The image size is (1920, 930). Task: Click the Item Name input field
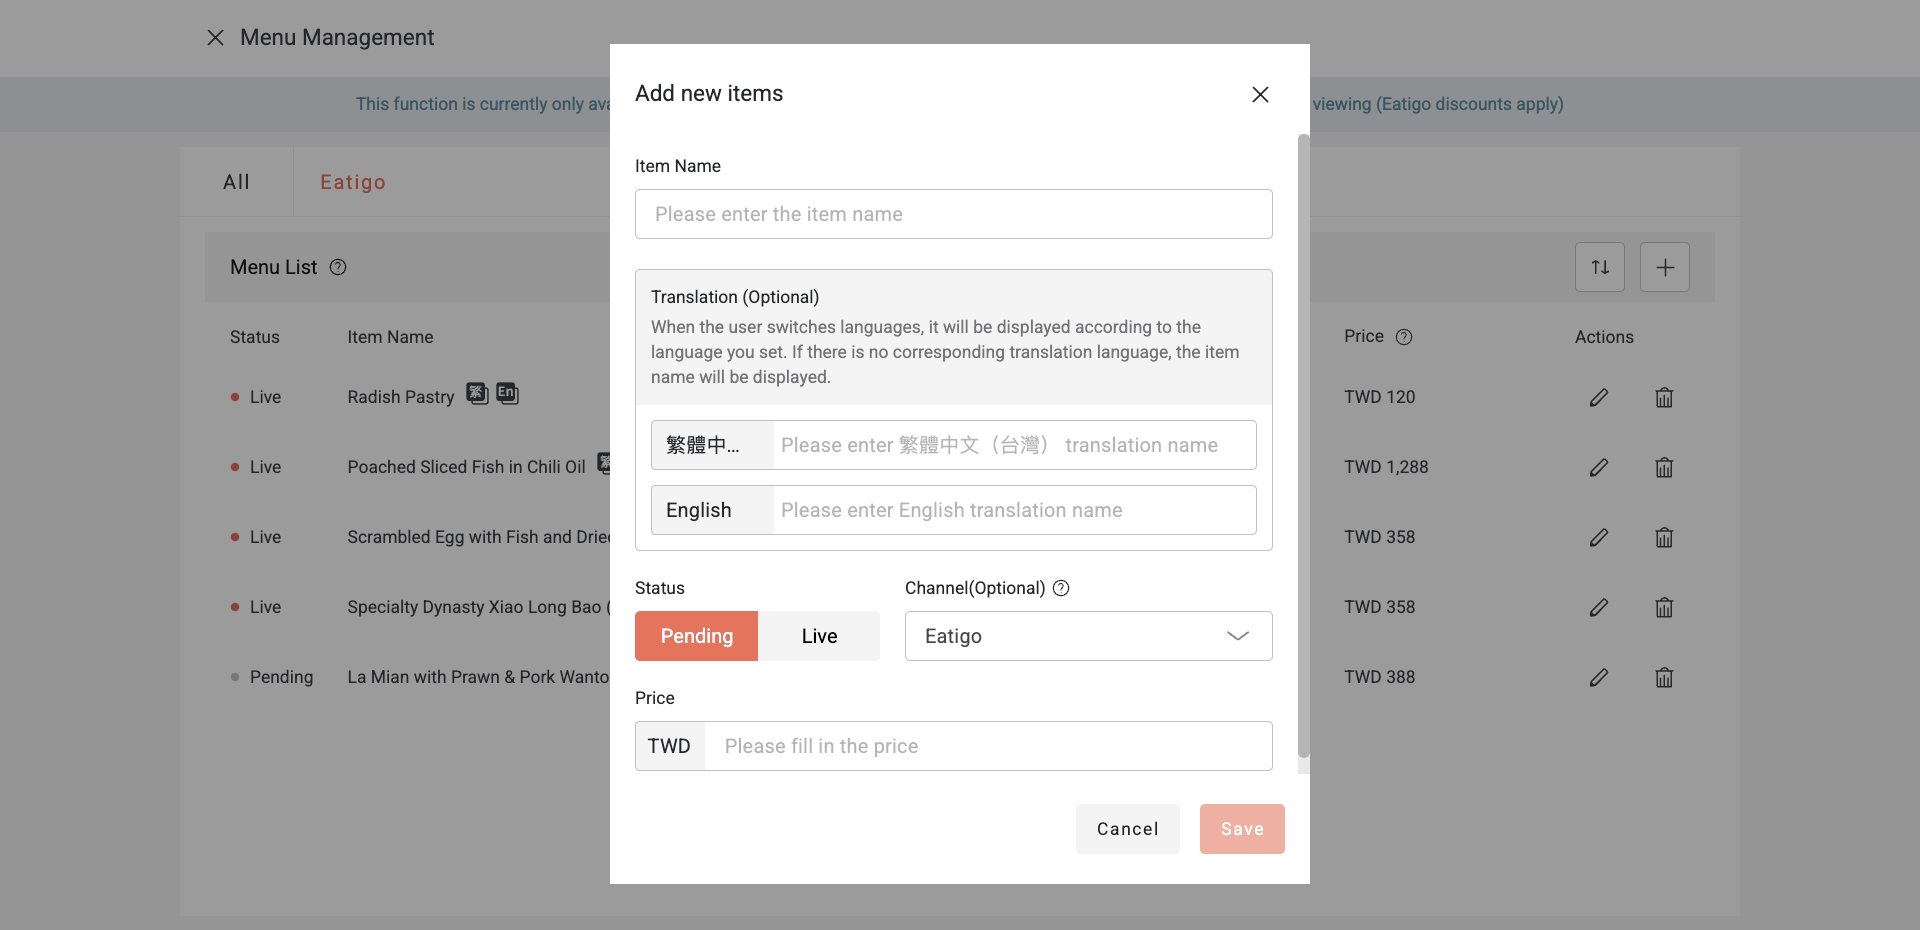953,214
